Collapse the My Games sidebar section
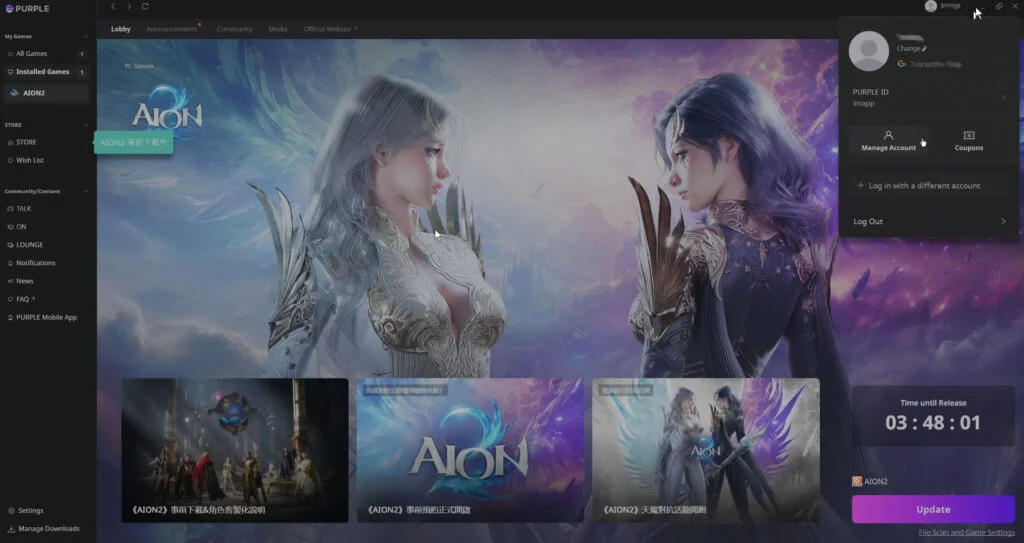Screen dimensions: 1024x543 pos(86,36)
